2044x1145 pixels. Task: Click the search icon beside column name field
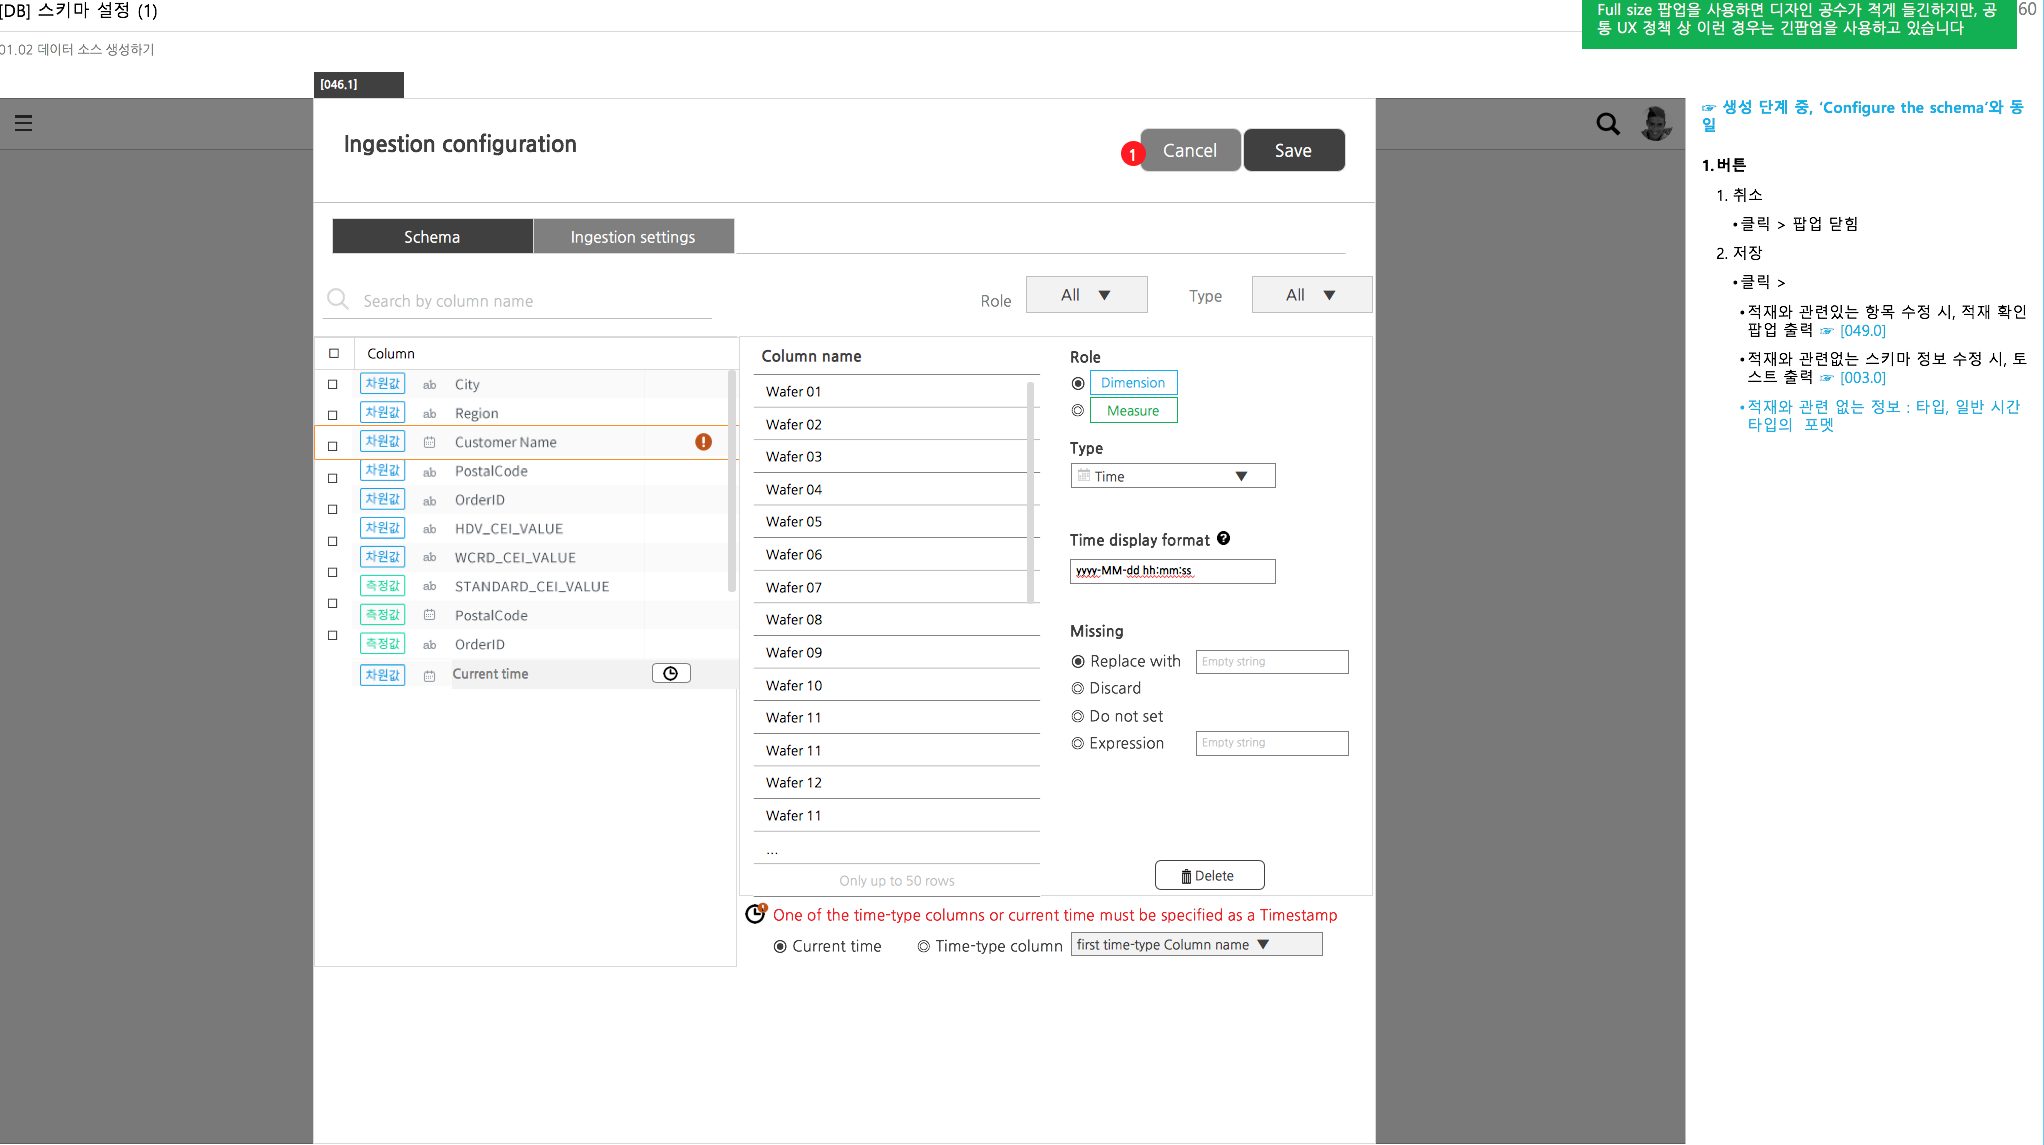(x=338, y=299)
